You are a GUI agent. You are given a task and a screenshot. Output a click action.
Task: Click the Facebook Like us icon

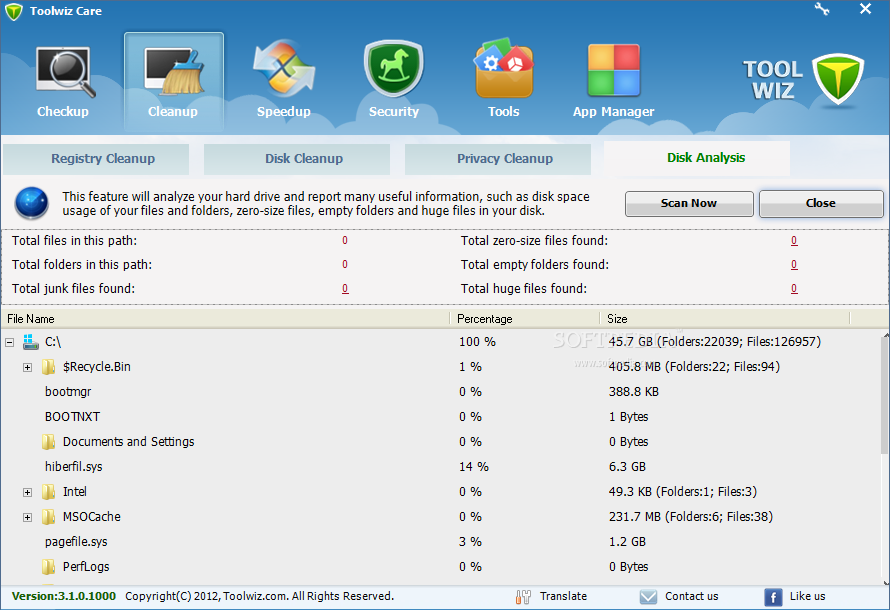[773, 597]
